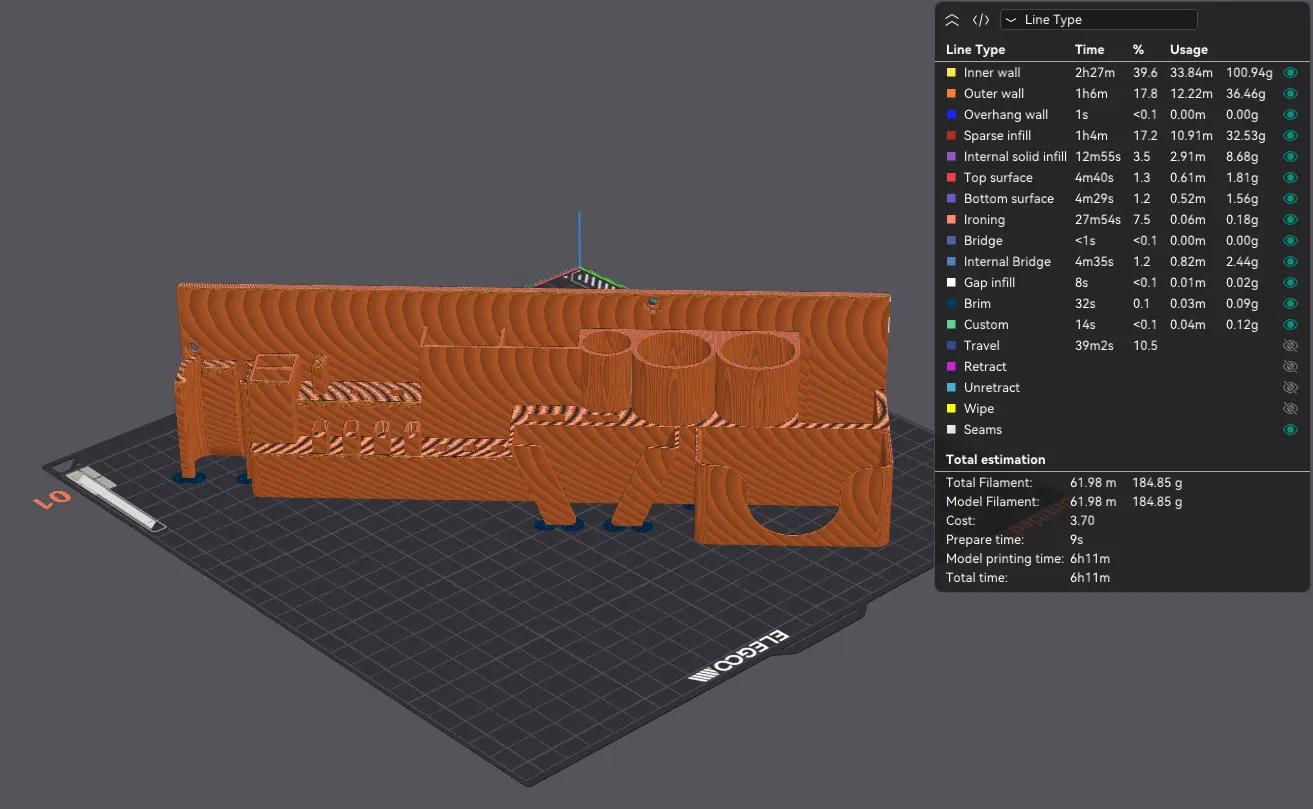
Task: Click the red Sparse infill color swatch
Action: pos(951,136)
